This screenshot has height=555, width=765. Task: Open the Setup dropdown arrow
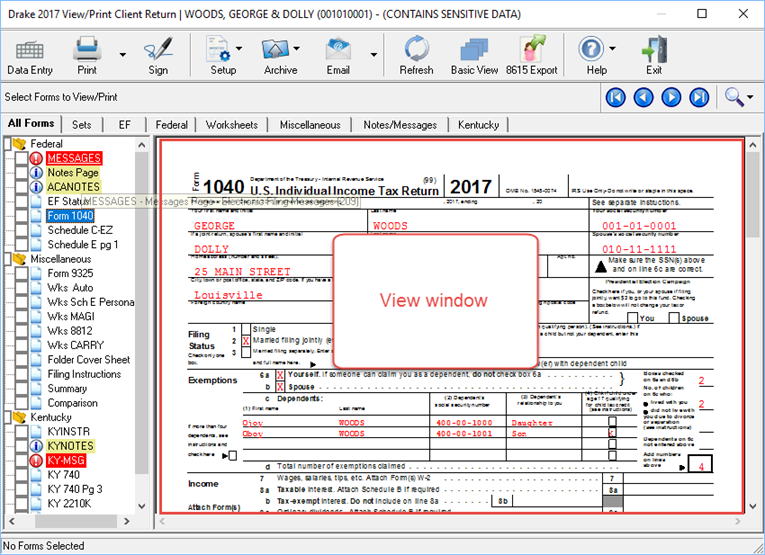pyautogui.click(x=239, y=48)
